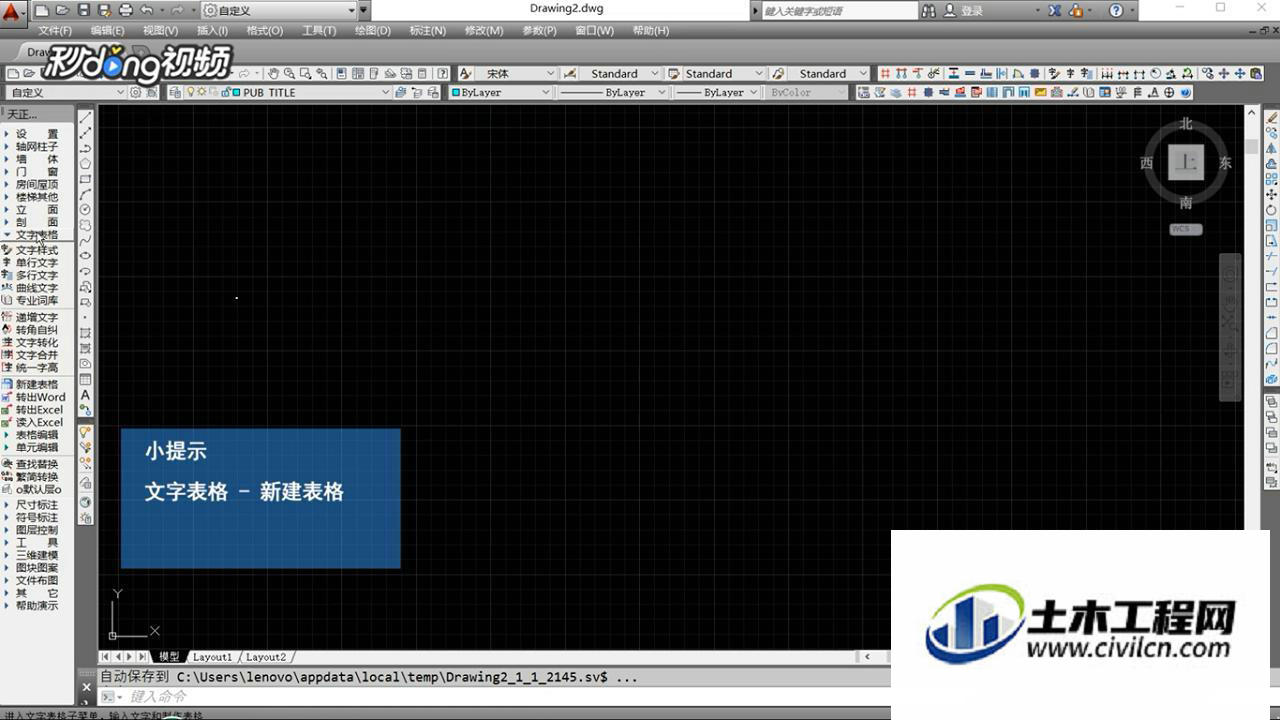
Task: Select the Circle draw tool
Action: pos(86,209)
